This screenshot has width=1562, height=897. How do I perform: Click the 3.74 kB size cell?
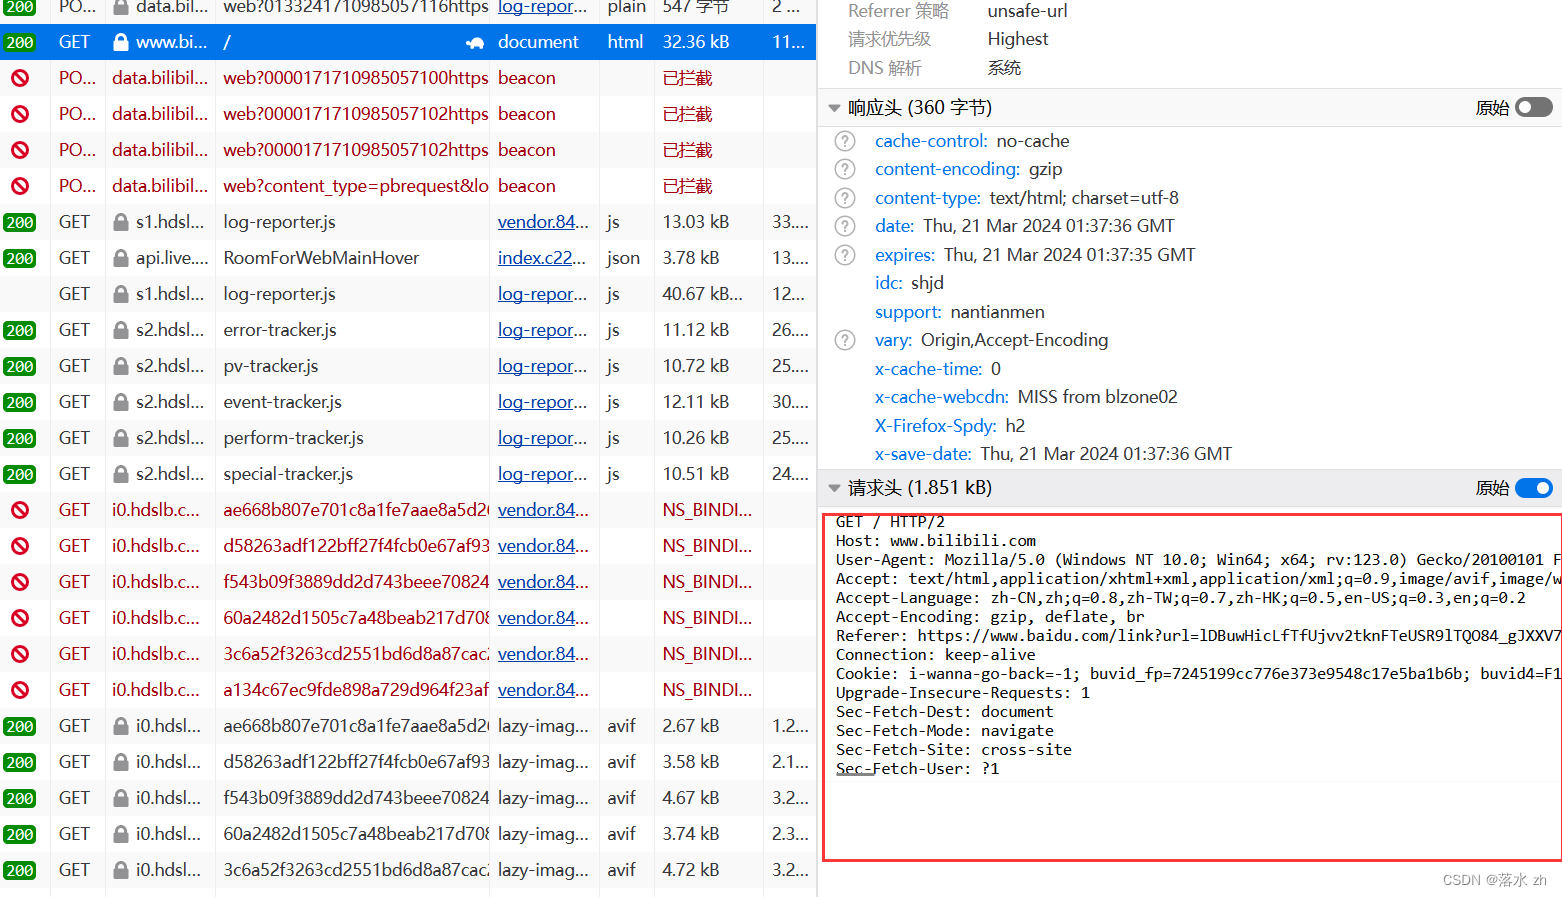[691, 834]
